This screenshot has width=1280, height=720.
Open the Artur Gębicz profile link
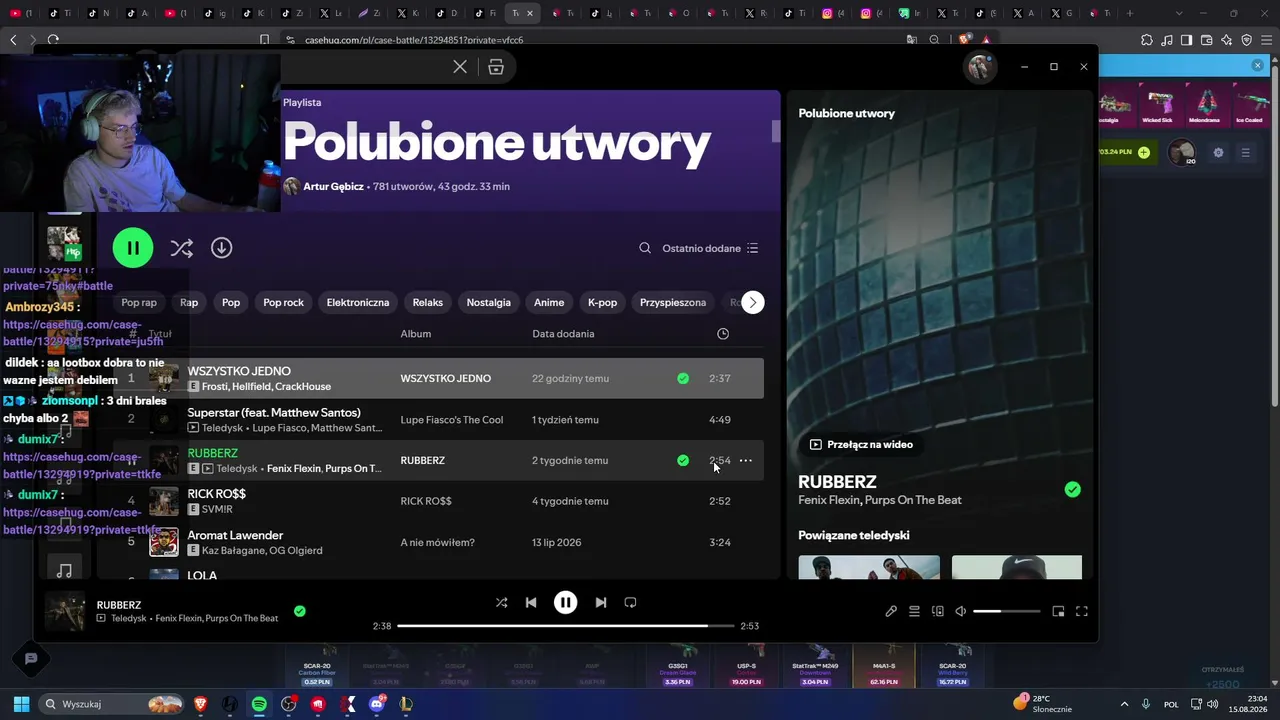(333, 187)
